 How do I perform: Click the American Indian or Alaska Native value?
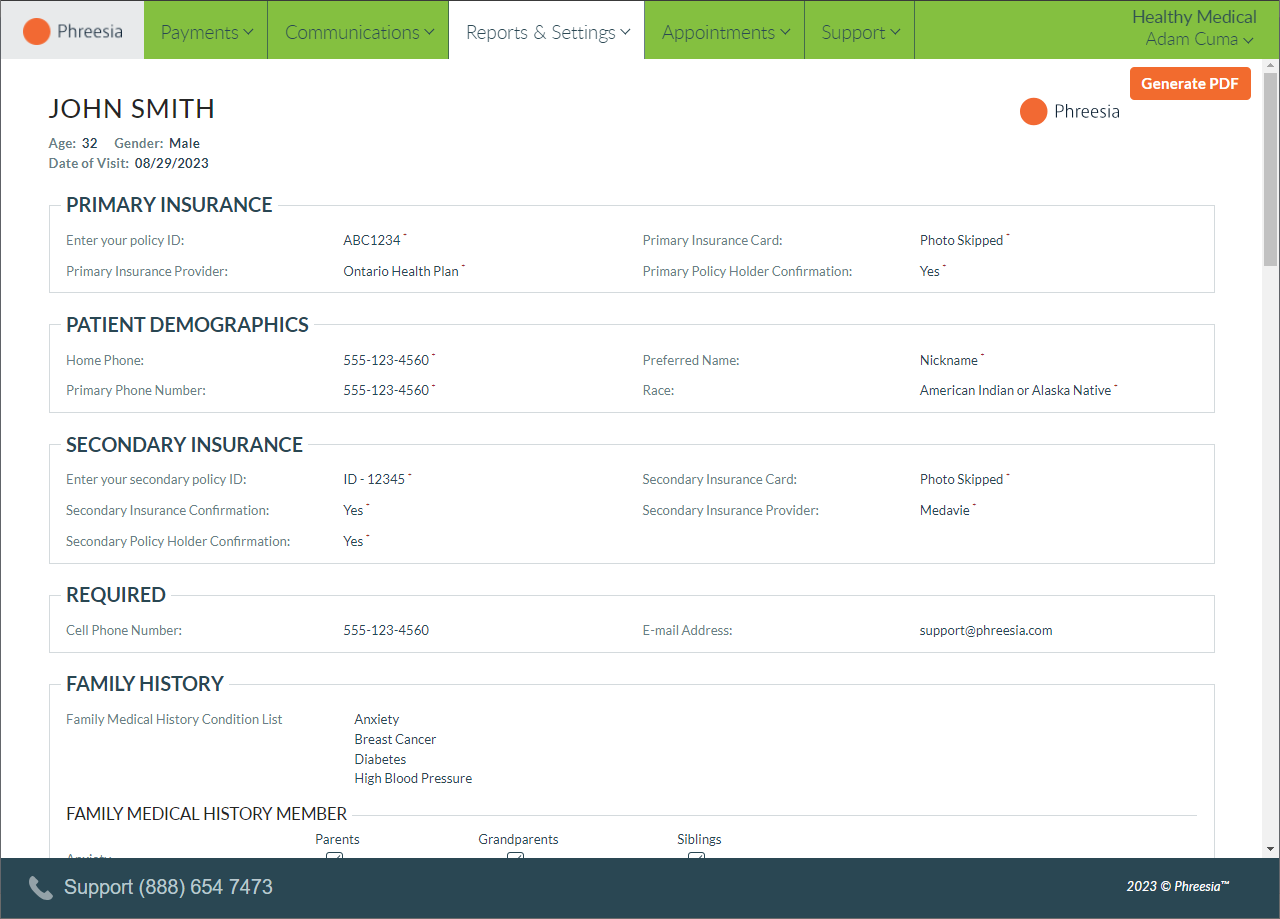[x=1016, y=390]
